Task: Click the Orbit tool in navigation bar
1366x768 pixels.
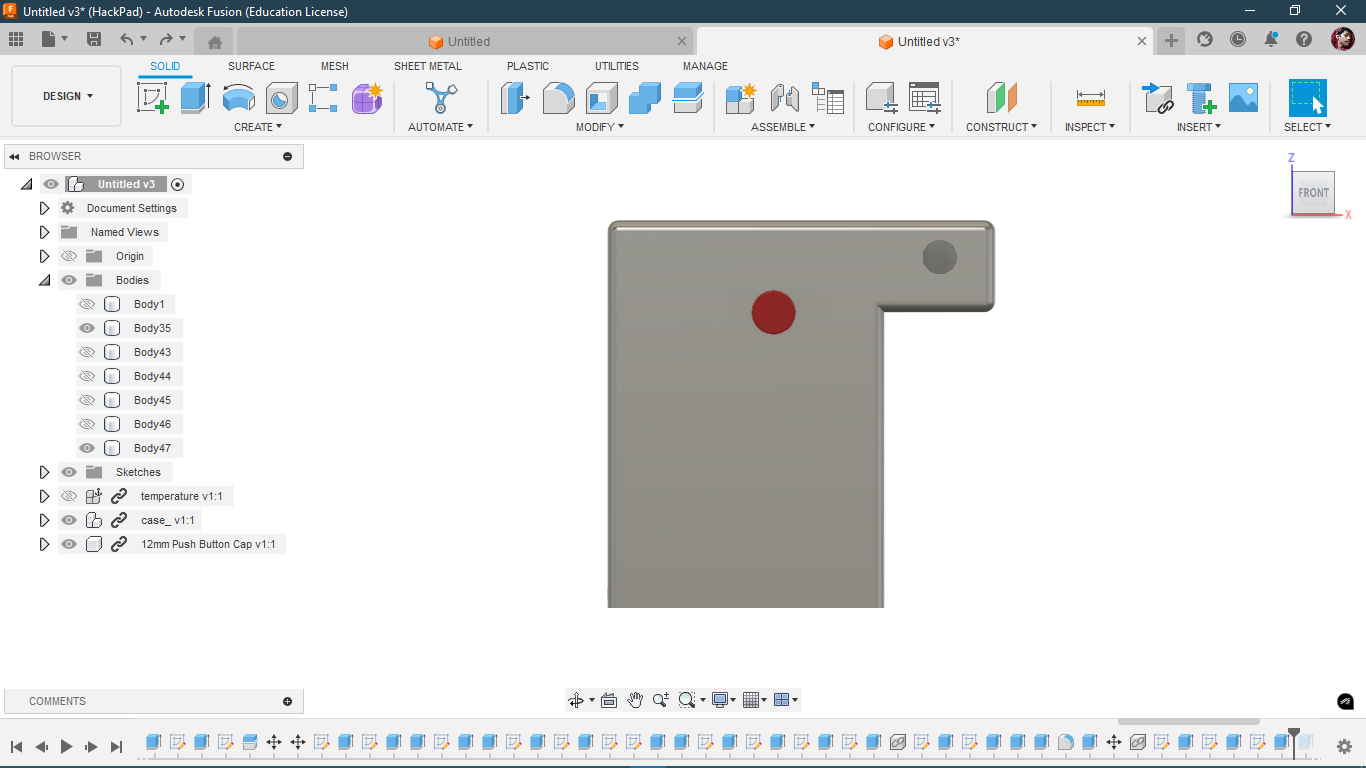Action: (576, 700)
